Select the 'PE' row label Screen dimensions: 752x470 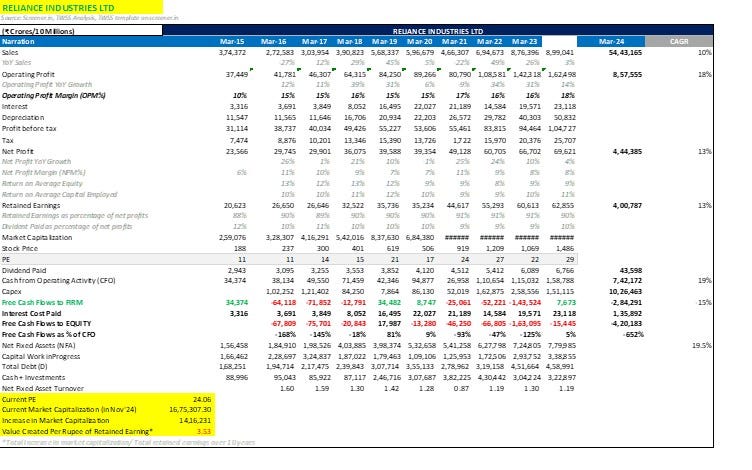(6, 259)
